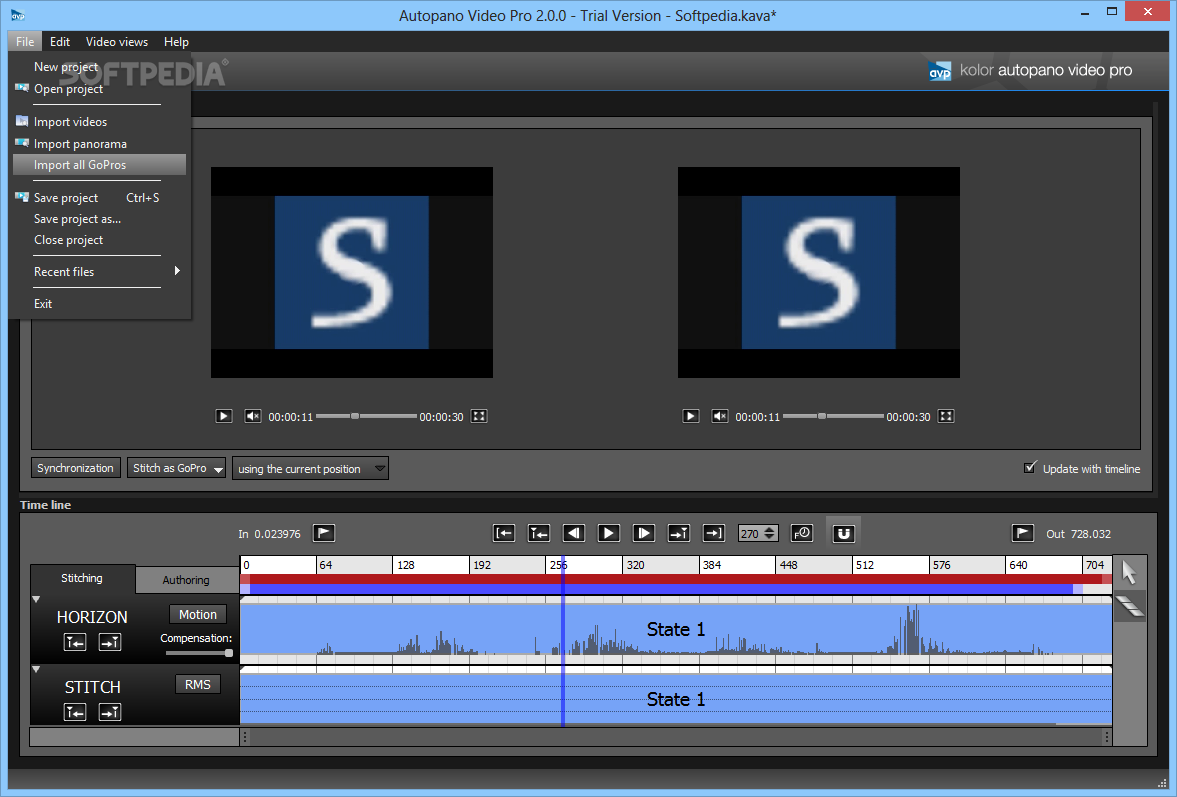The width and height of the screenshot is (1177, 797).
Task: Go to STITCH previous keyframe
Action: [75, 711]
